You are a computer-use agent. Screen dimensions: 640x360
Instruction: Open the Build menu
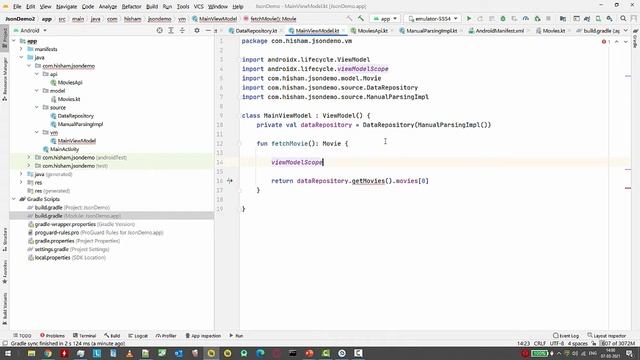152,7
